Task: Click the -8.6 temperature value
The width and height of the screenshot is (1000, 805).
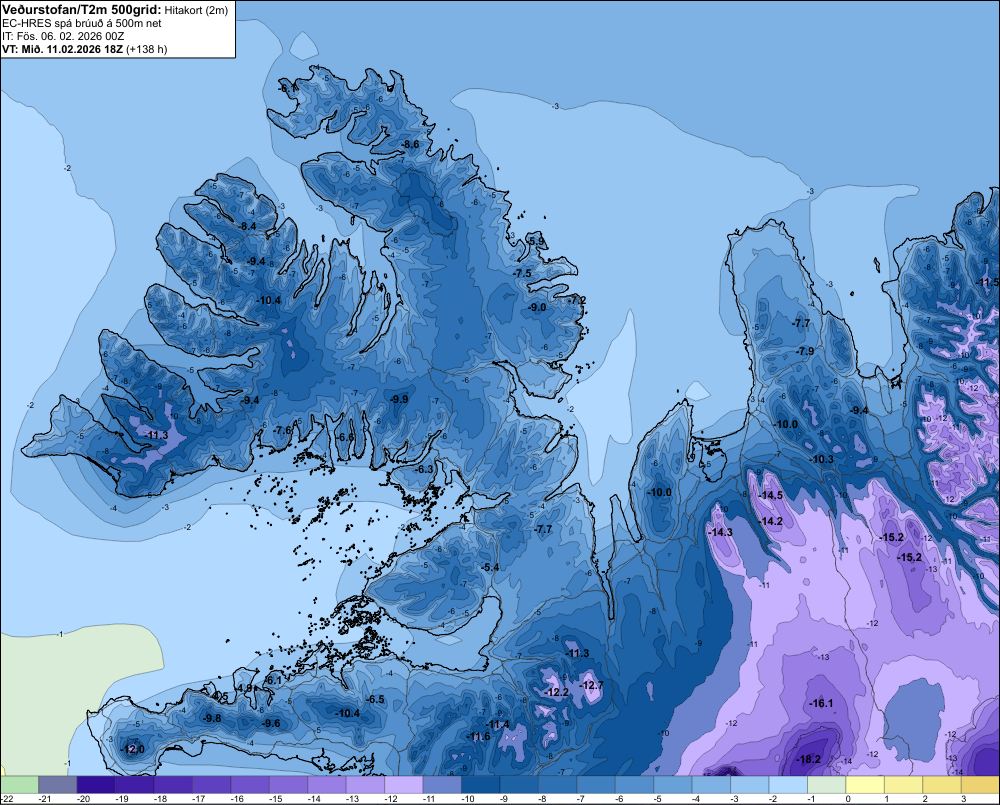Action: (x=411, y=144)
